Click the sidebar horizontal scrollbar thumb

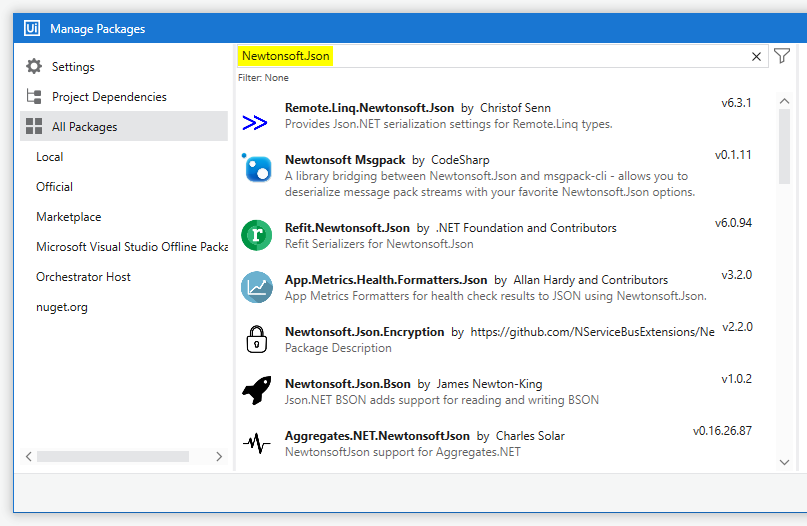pyautogui.click(x=113, y=457)
